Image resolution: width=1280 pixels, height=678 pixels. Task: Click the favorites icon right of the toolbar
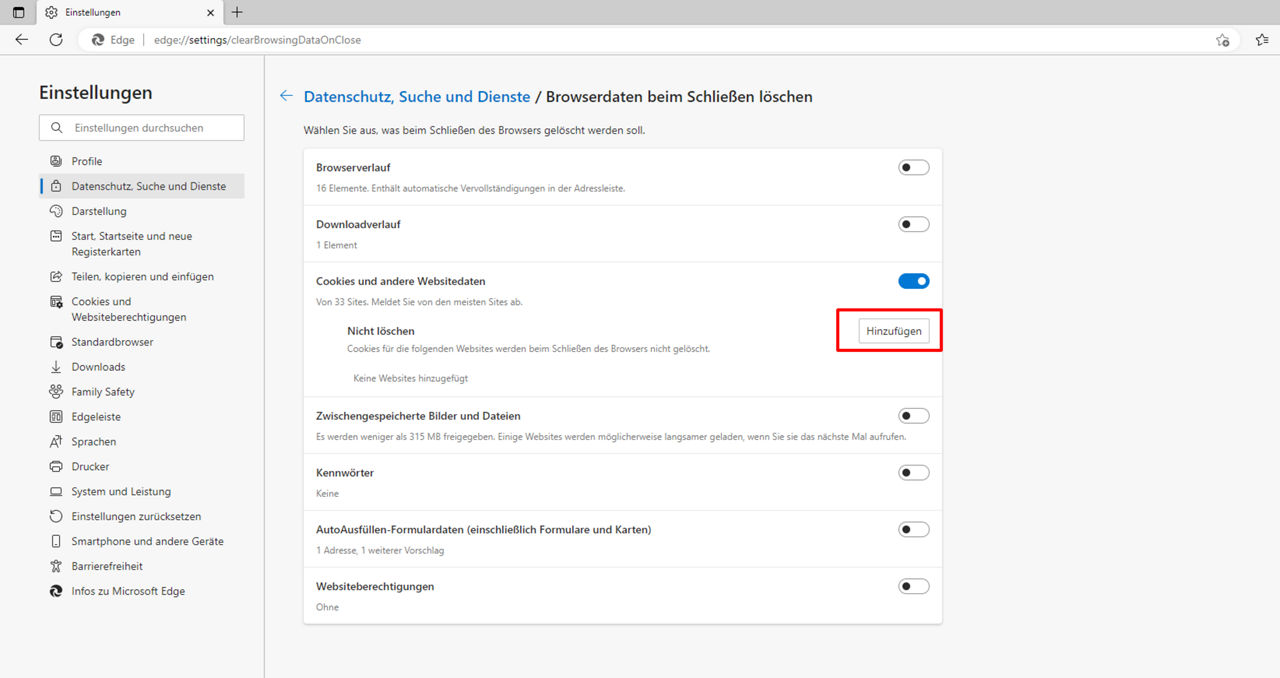click(1261, 40)
